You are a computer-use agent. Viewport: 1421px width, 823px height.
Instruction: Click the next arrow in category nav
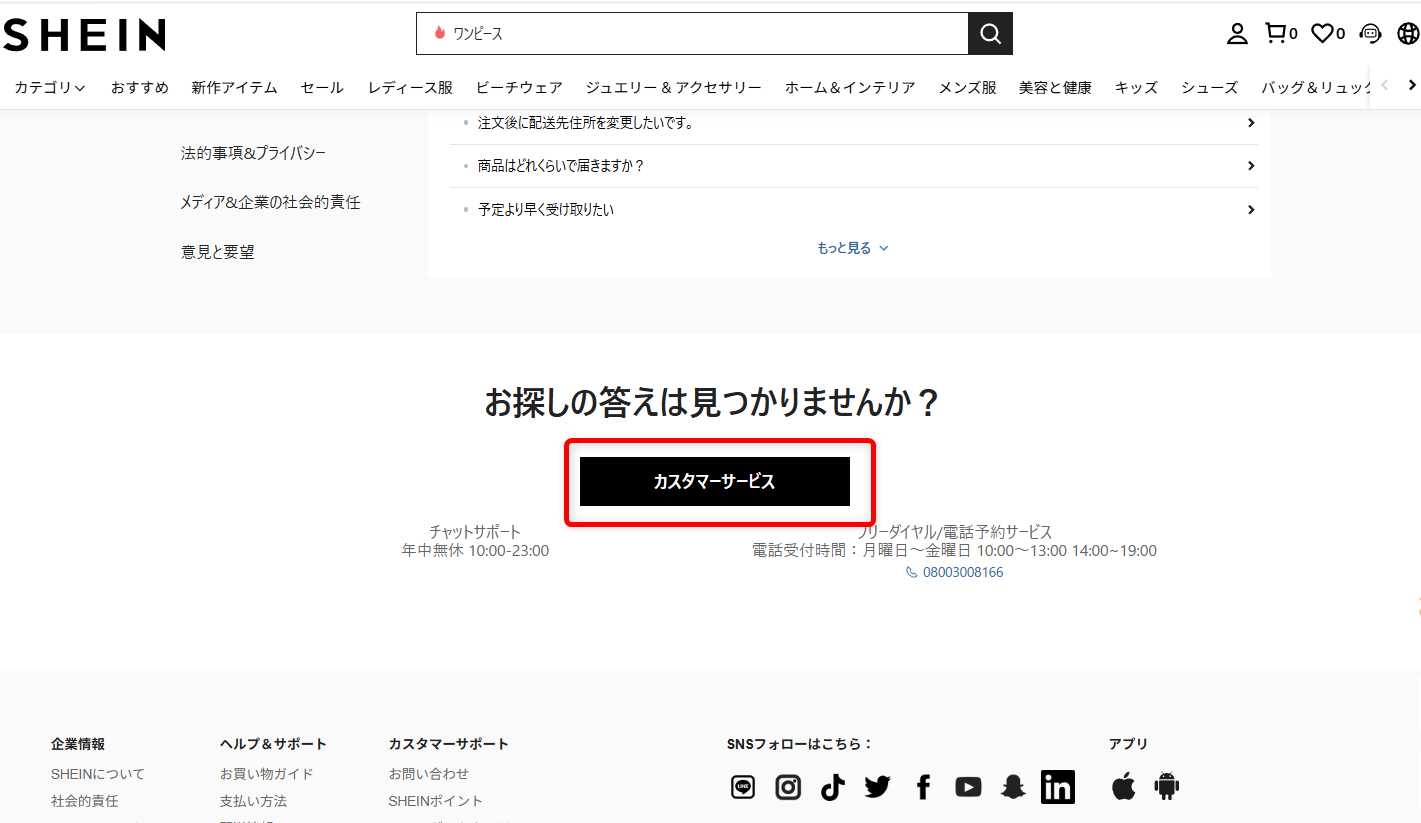(x=1411, y=86)
